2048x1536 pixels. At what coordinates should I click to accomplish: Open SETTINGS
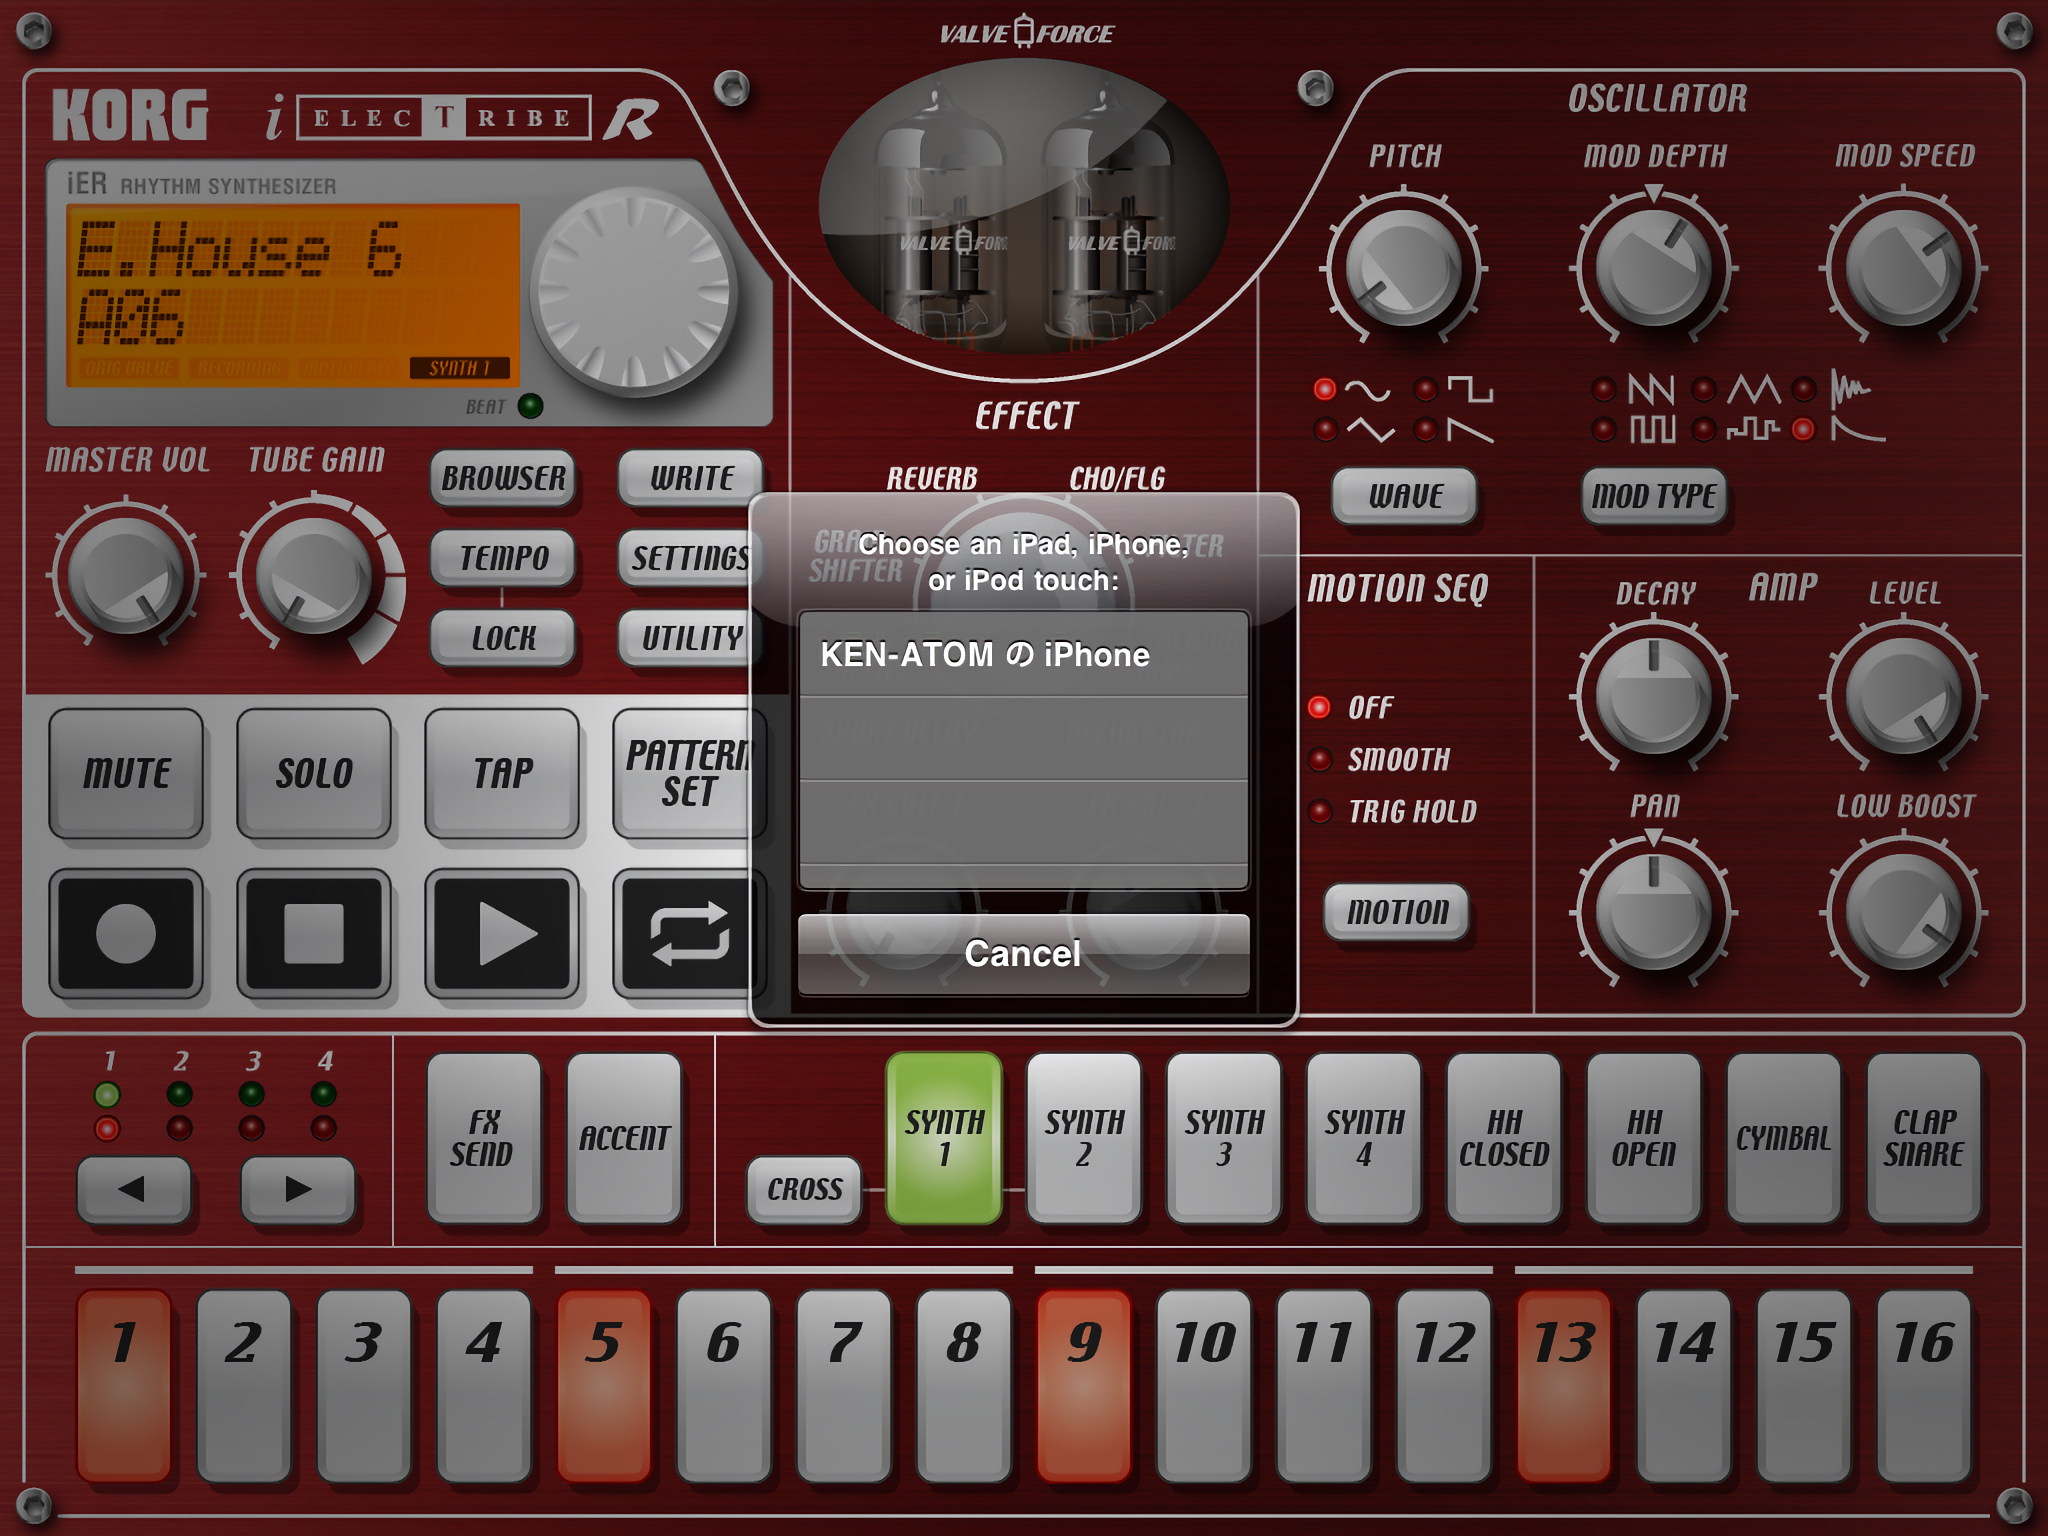[x=688, y=557]
